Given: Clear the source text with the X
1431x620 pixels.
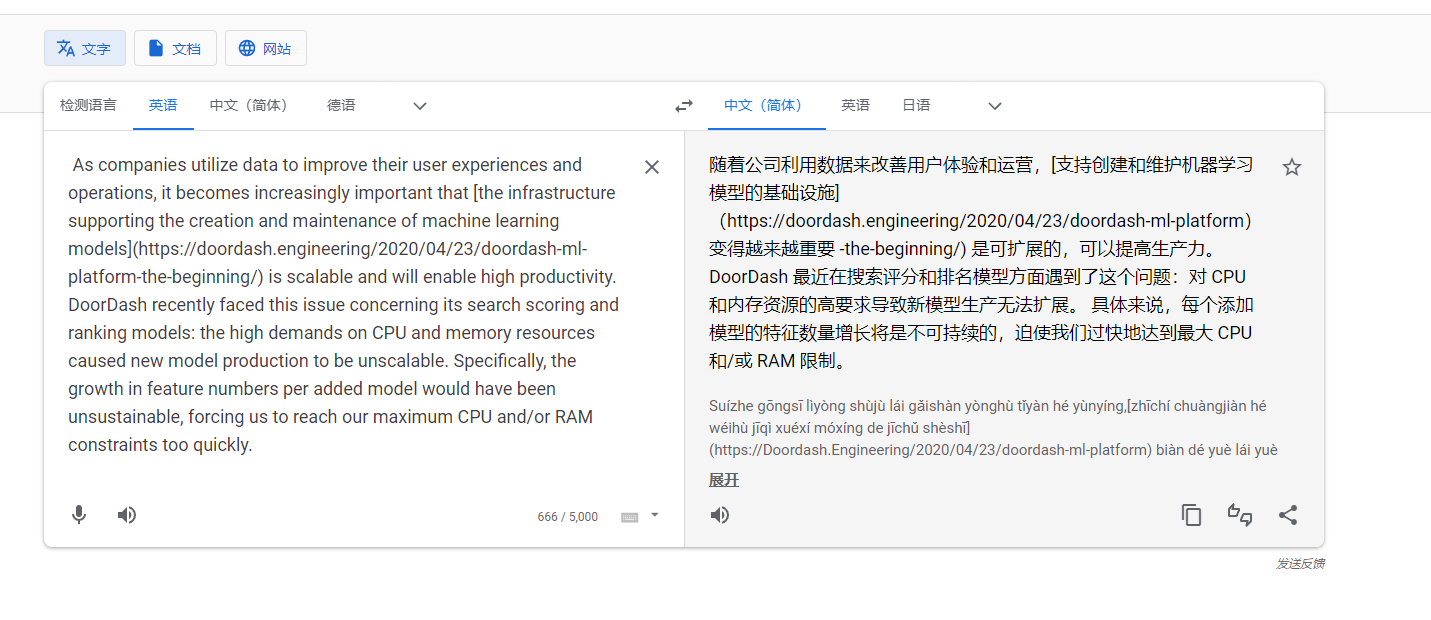Looking at the screenshot, I should (x=651, y=166).
